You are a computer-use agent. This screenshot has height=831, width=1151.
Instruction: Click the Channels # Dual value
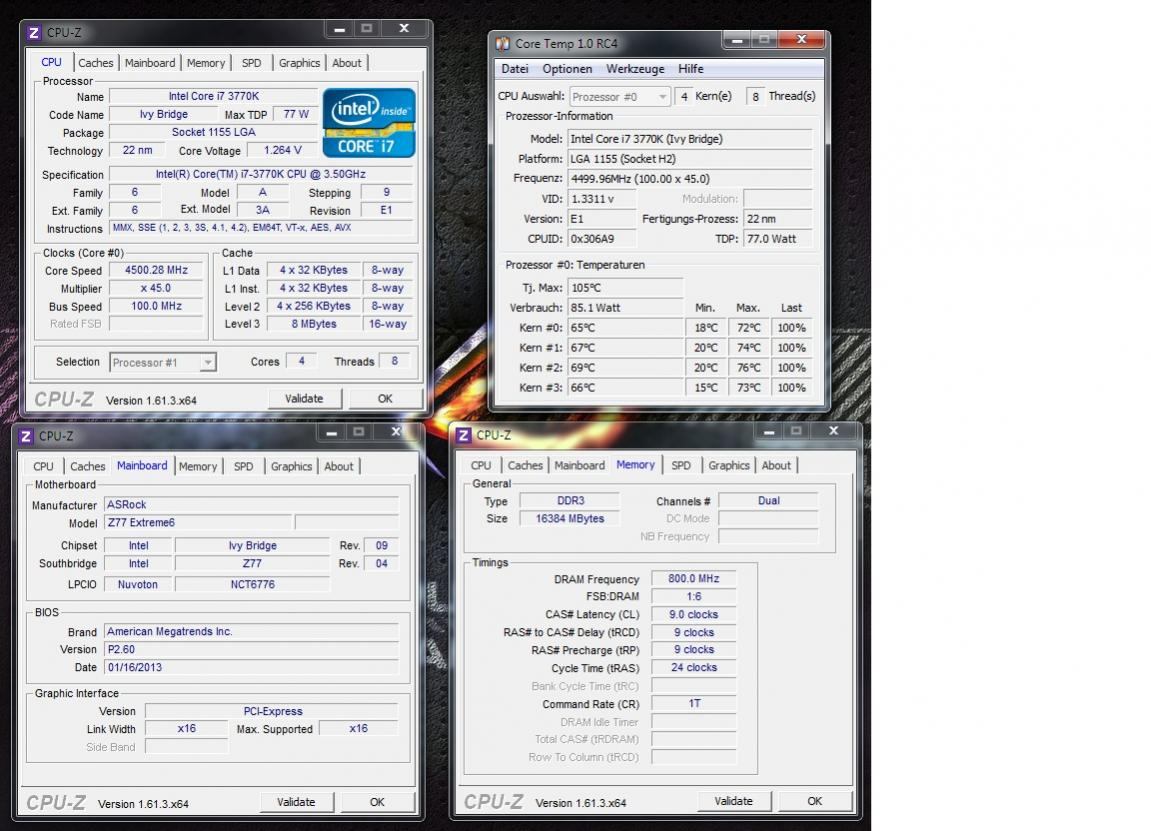click(x=769, y=501)
